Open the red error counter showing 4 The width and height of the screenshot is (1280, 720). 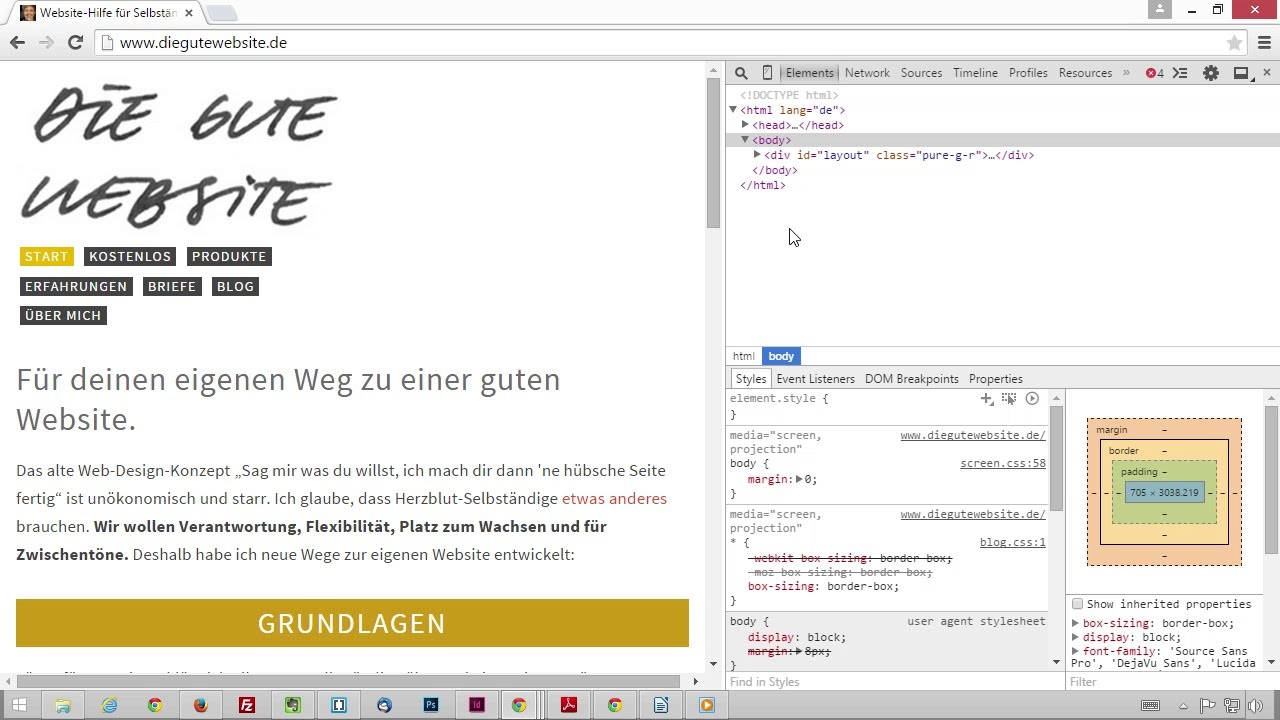pos(1155,73)
